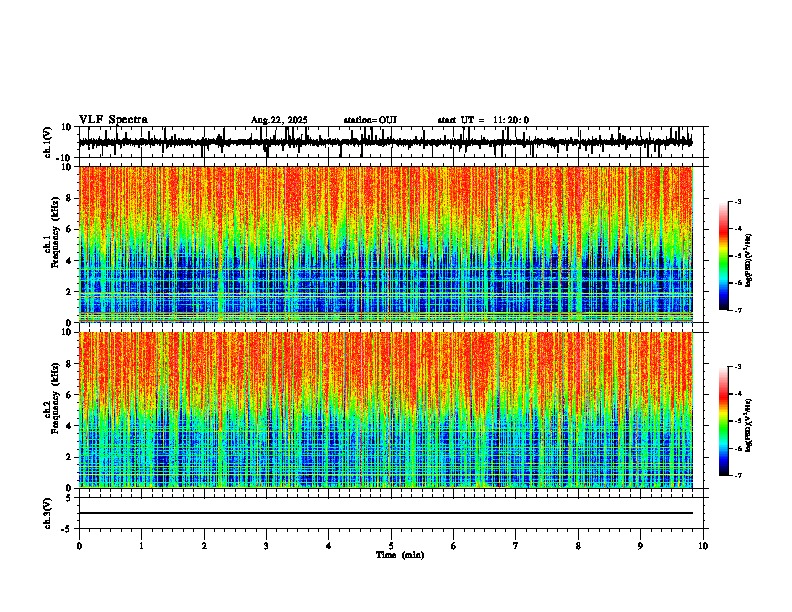Click the "ch.3(V)" axis label
The height and width of the screenshot is (612, 792).
(x=47, y=514)
